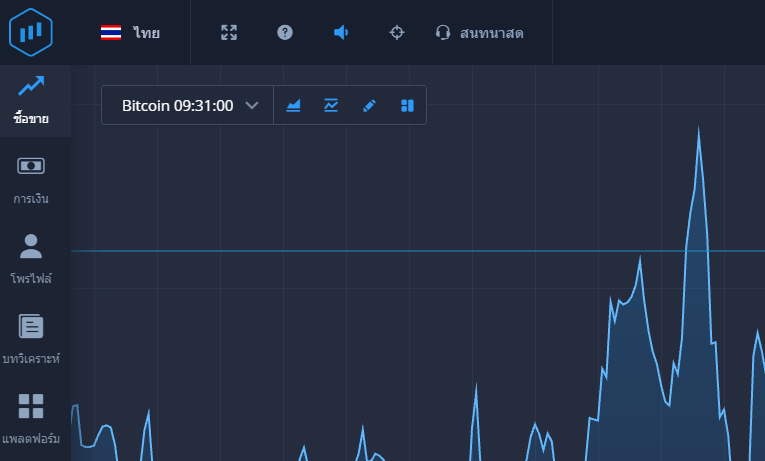Click the hexagon platform logo
The image size is (765, 461).
pyautogui.click(x=31, y=32)
